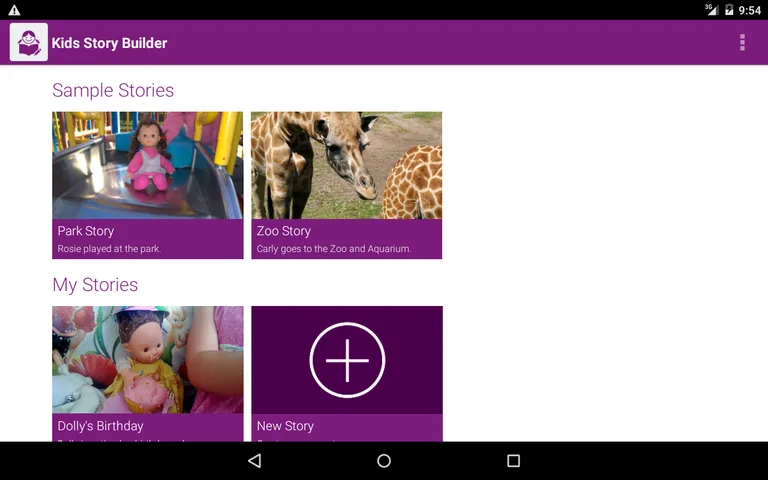Tap the 'Sample Stories' heading
768x480 pixels.
(113, 90)
